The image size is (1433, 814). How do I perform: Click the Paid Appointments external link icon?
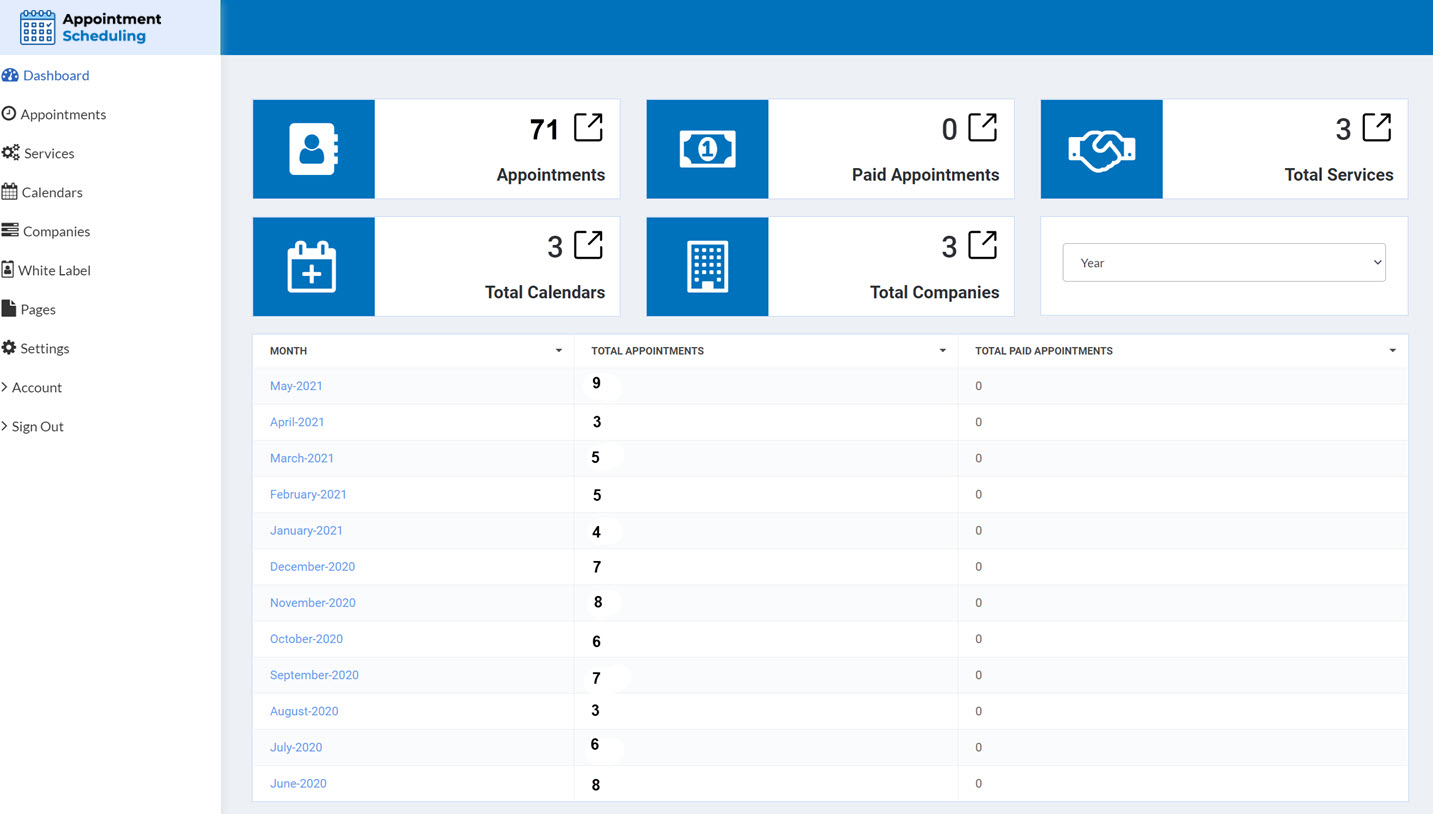[x=982, y=128]
